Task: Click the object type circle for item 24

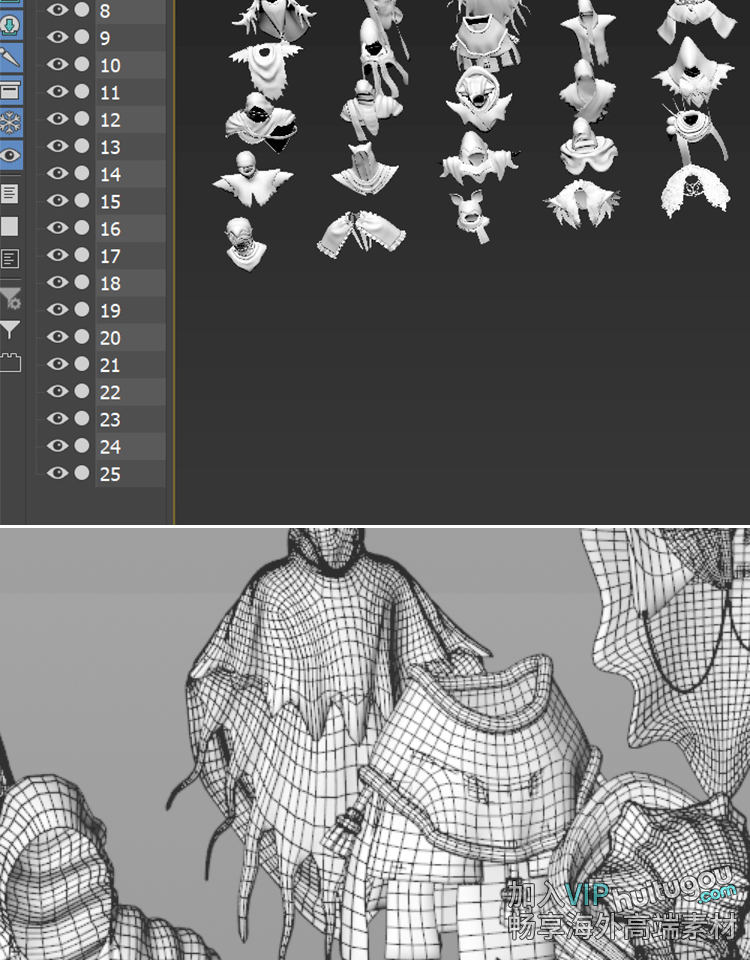Action: pyautogui.click(x=81, y=446)
